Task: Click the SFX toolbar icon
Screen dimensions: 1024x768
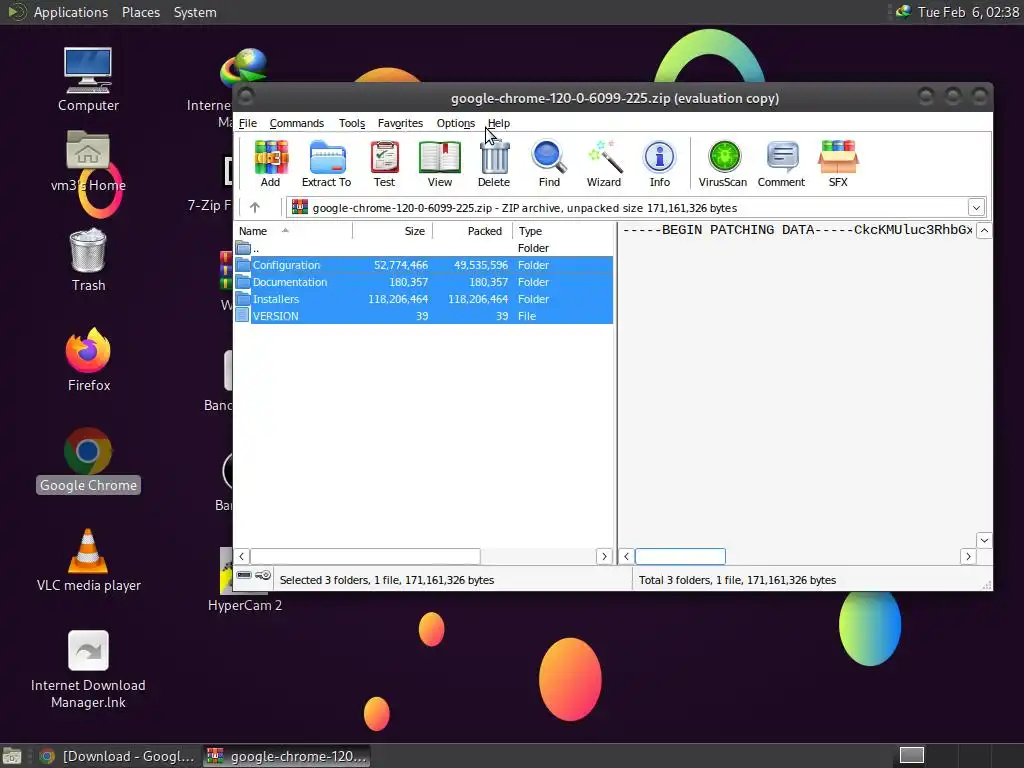Action: click(839, 164)
